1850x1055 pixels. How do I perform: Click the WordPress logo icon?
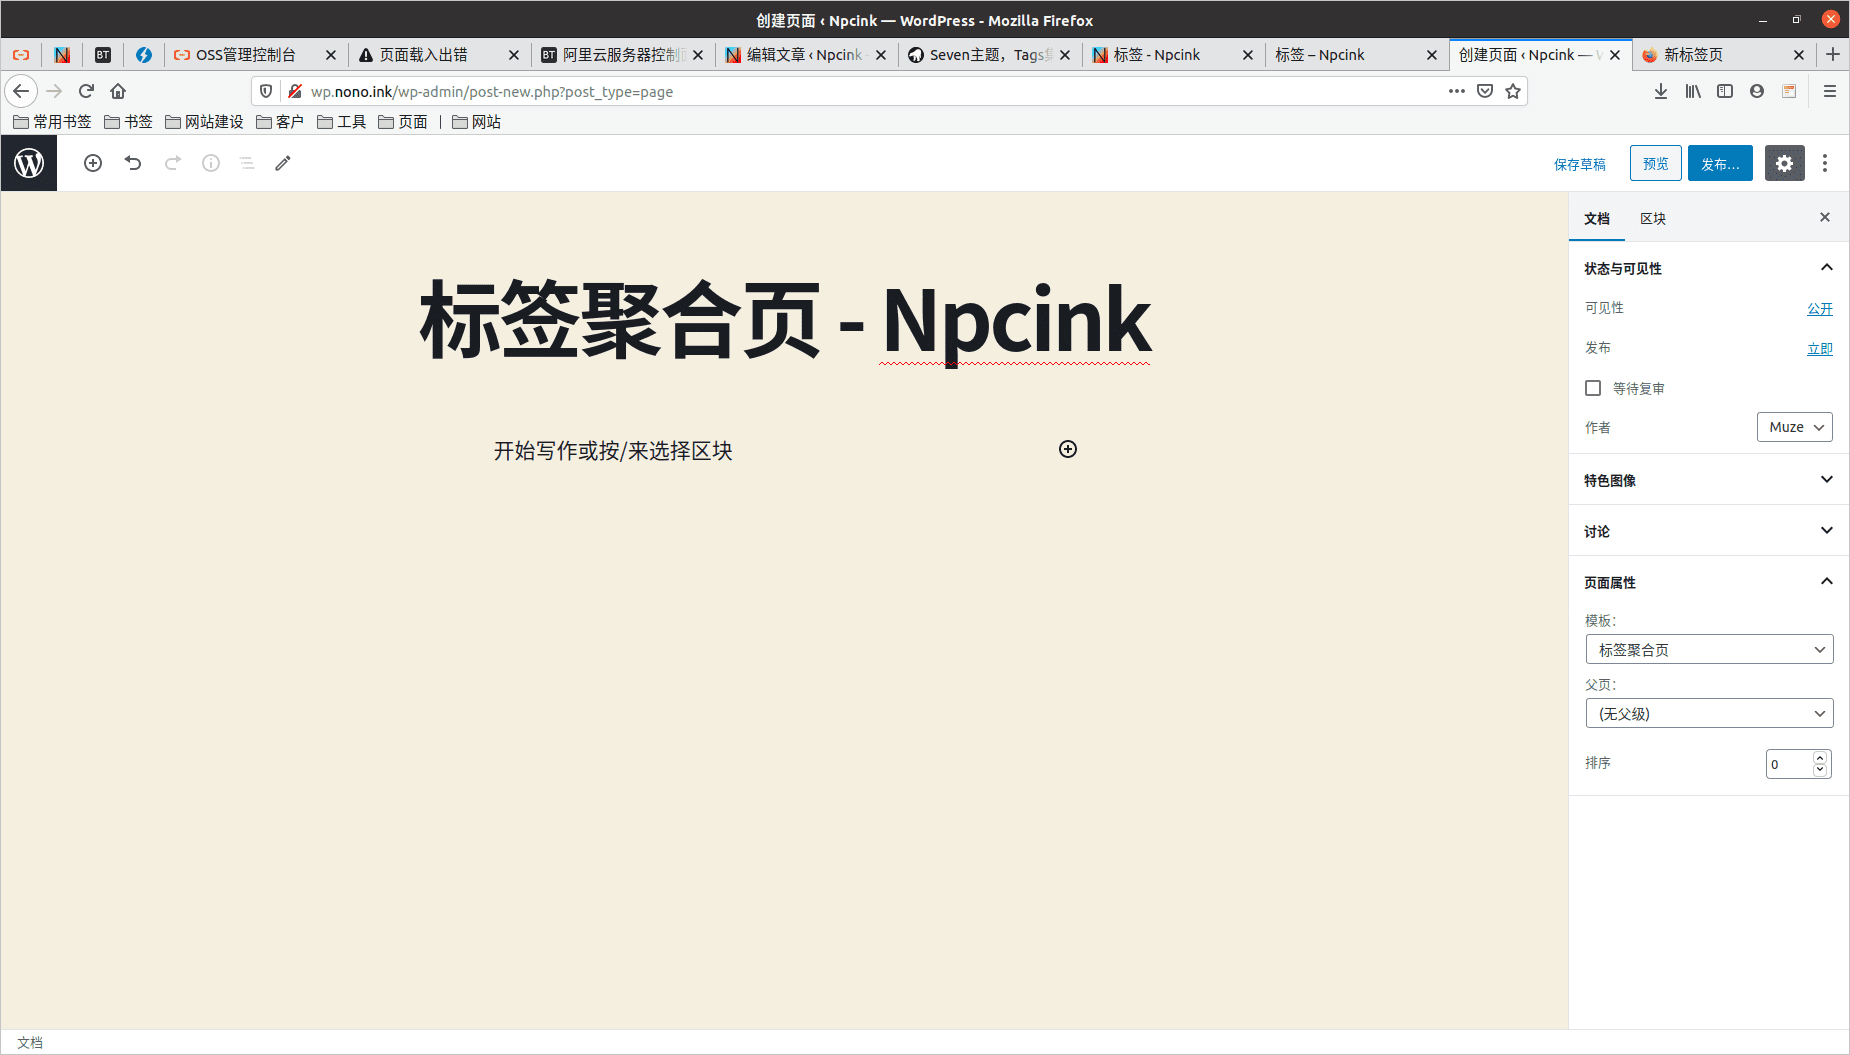point(28,163)
